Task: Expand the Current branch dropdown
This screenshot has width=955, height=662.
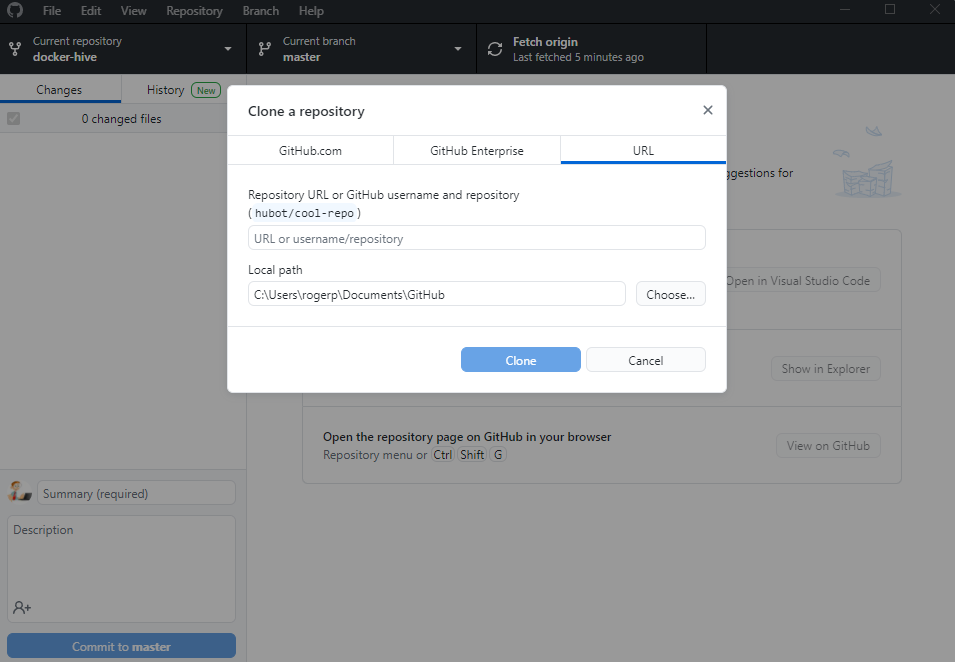Action: point(458,49)
